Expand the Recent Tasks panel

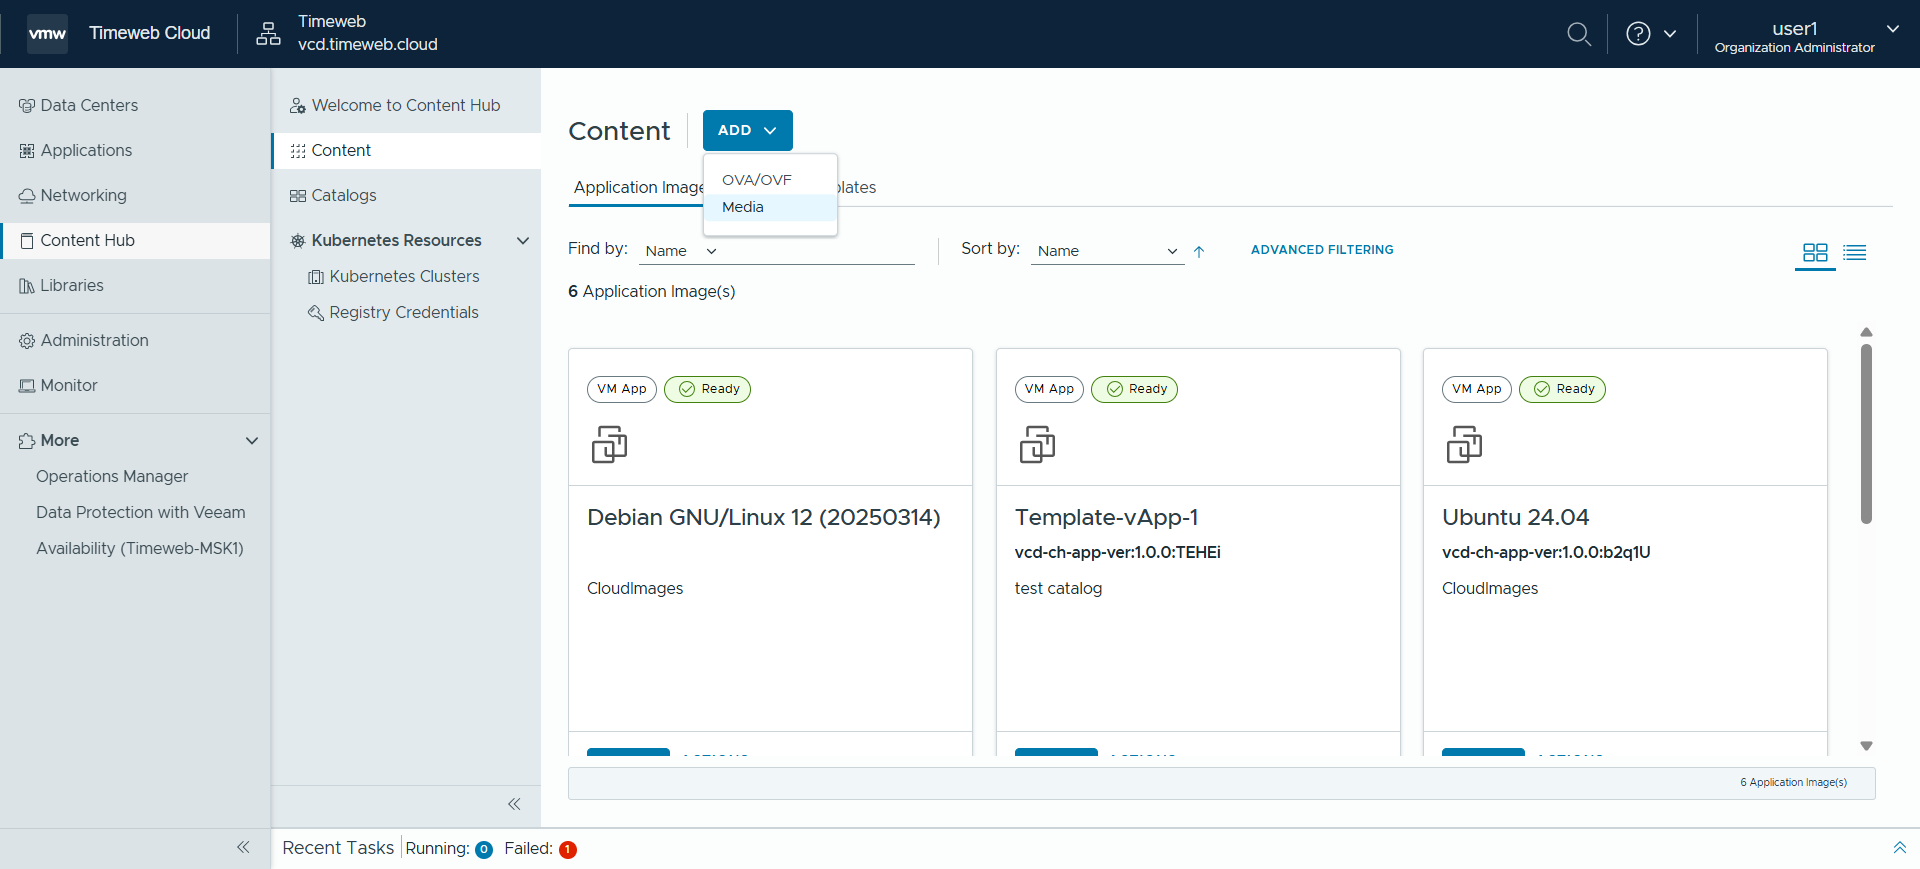click(x=1900, y=848)
